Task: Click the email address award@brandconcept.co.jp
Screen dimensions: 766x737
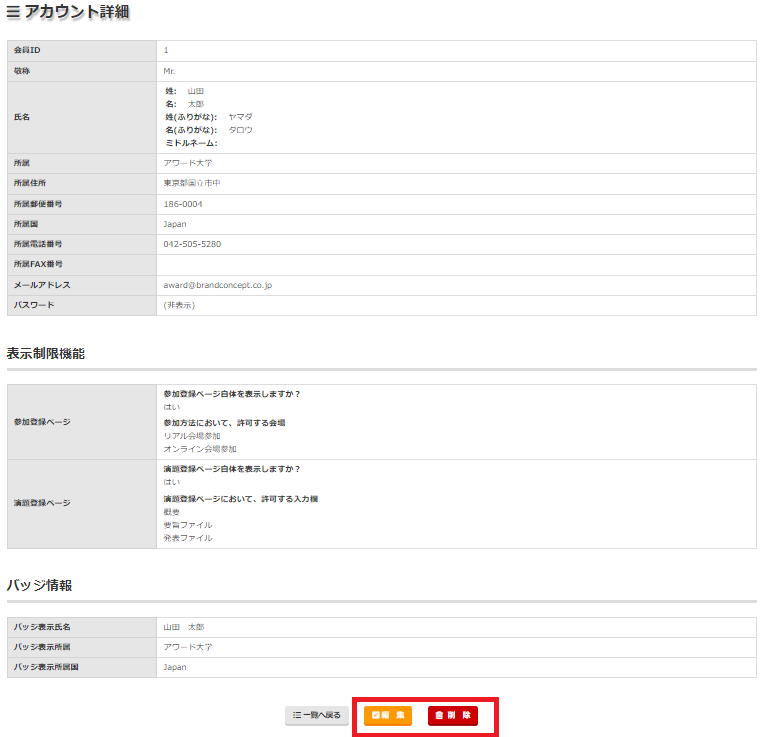Action: tap(217, 285)
